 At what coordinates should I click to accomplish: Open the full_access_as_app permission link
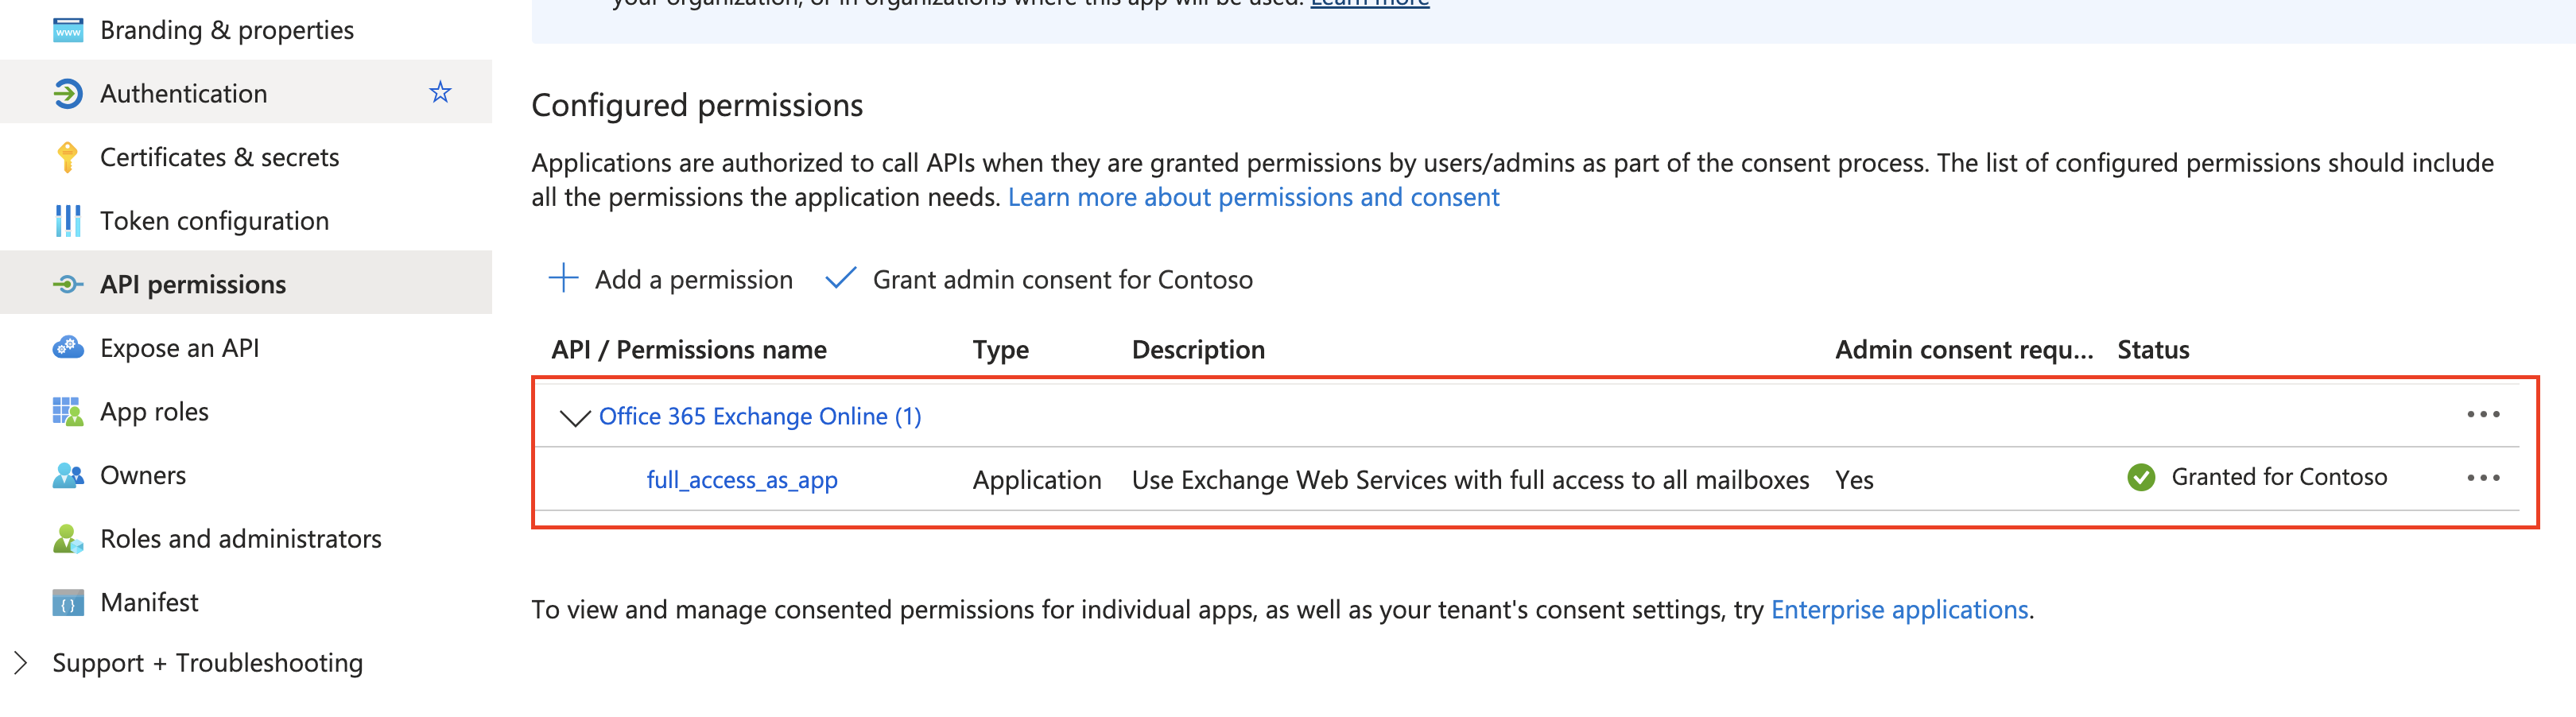click(x=742, y=480)
